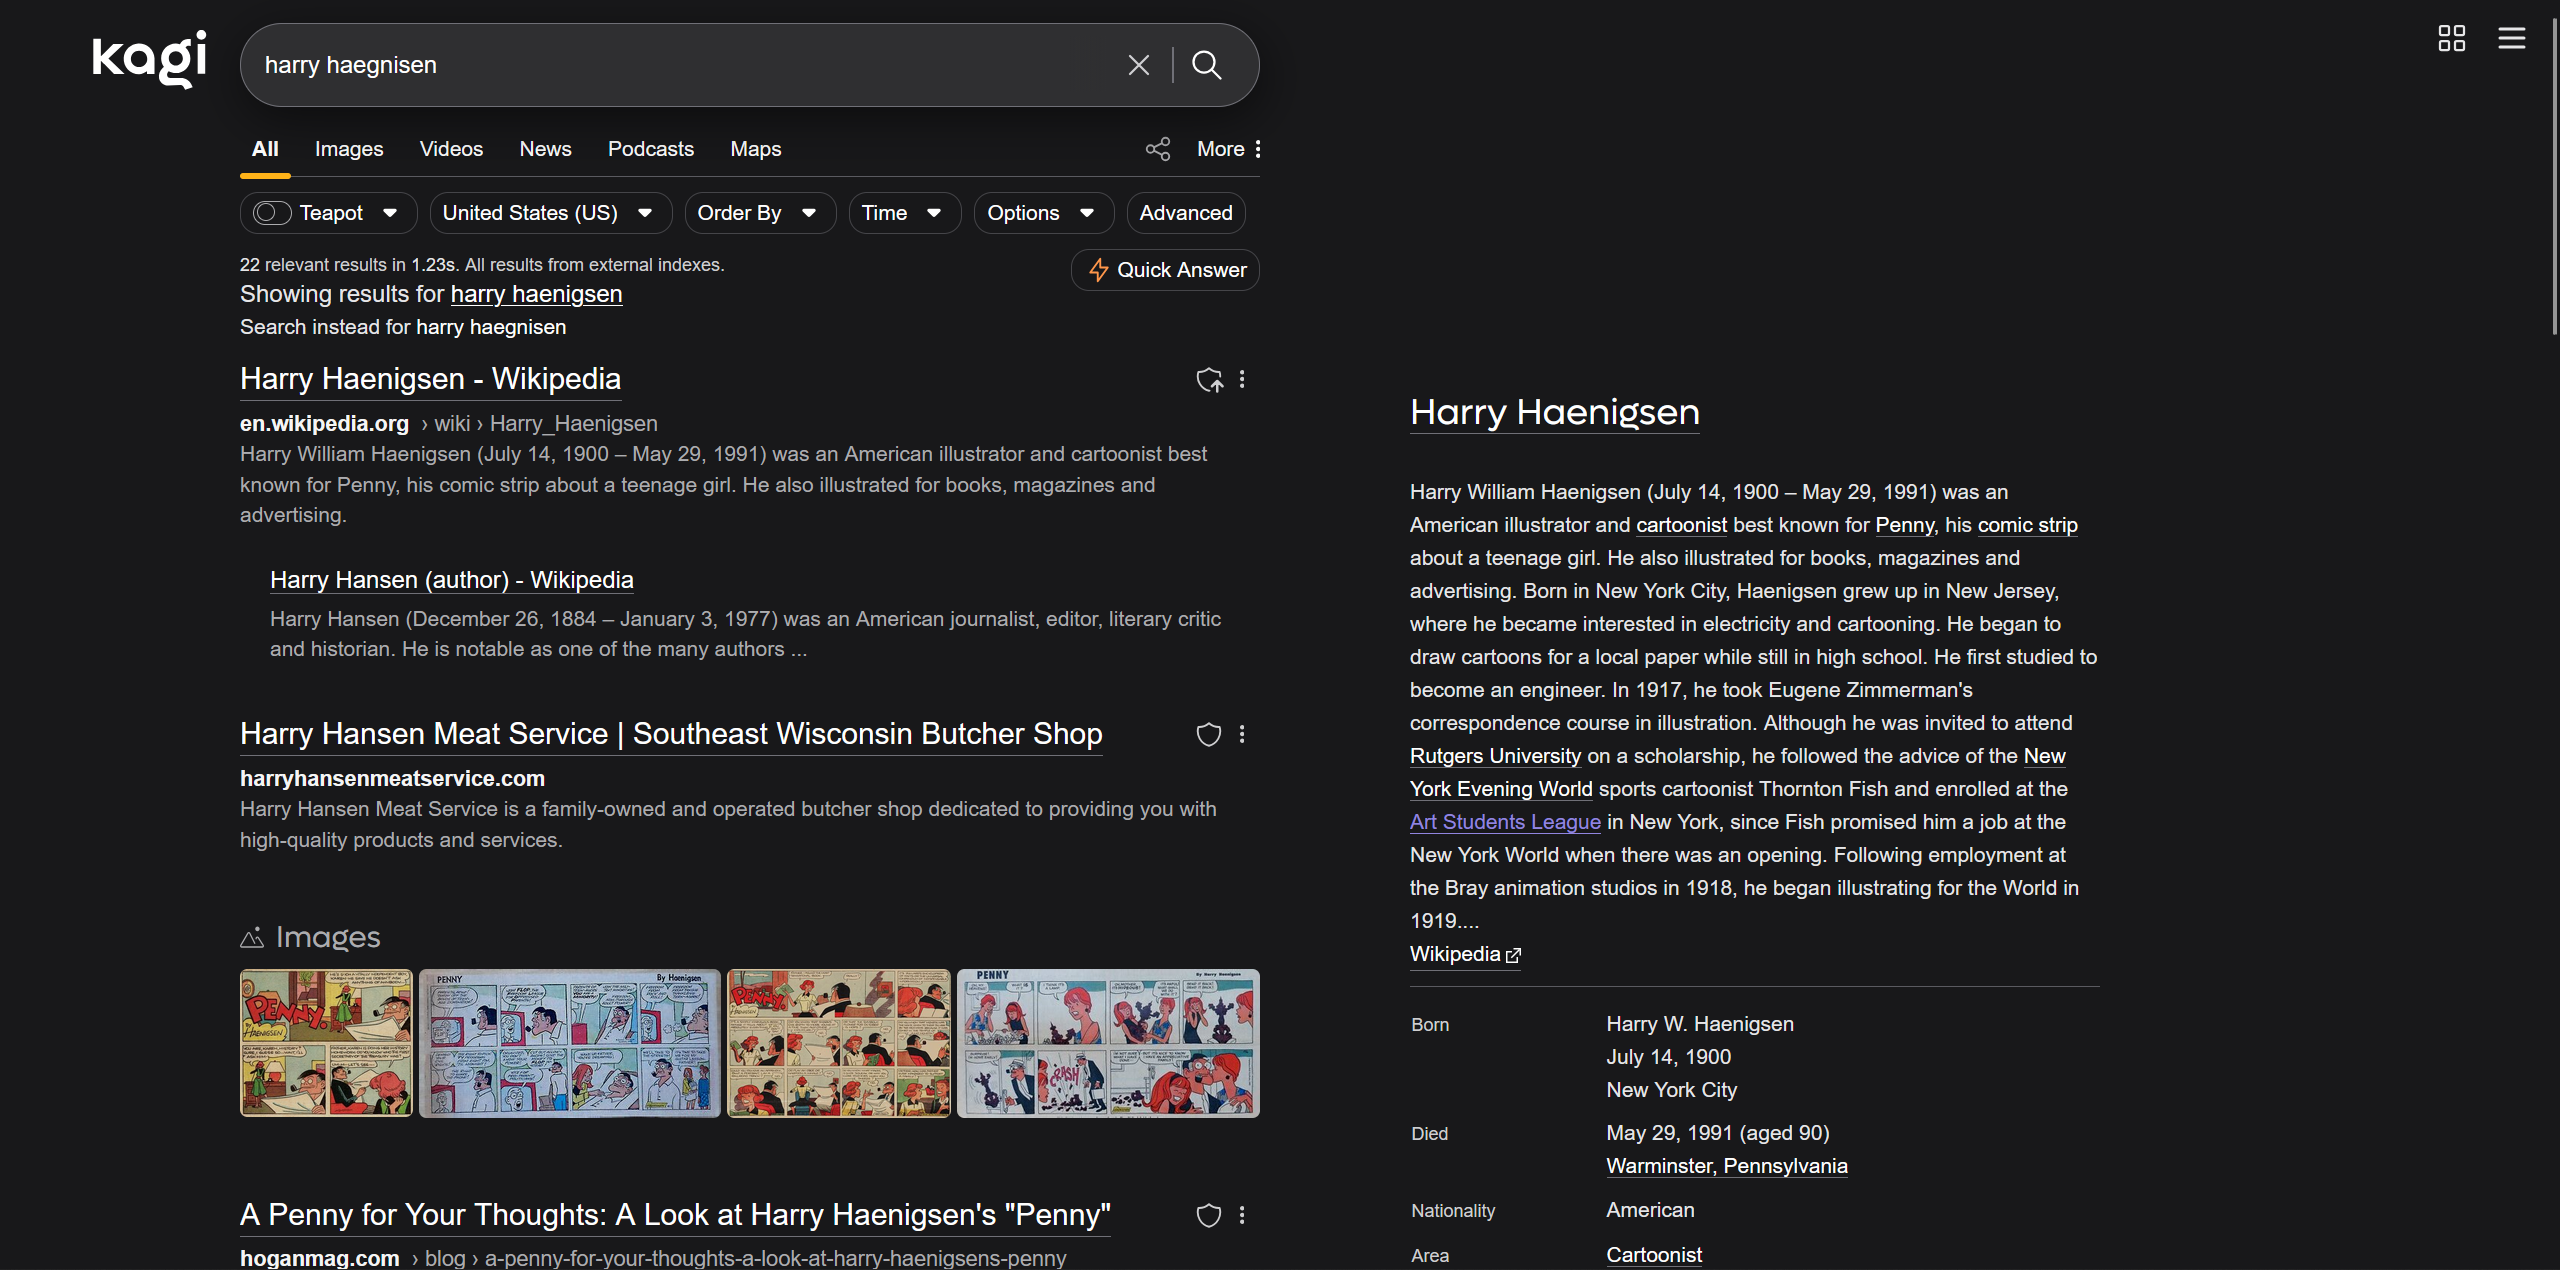Open third Penny comic thumbnail
The image size is (2560, 1270).
[x=838, y=1043]
